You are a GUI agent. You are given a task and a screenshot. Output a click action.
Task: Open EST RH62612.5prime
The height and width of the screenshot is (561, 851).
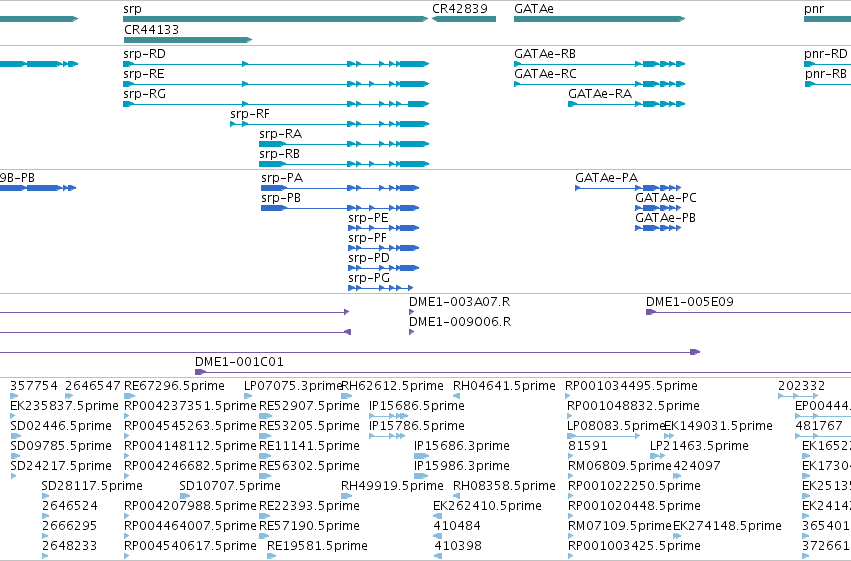coord(392,386)
